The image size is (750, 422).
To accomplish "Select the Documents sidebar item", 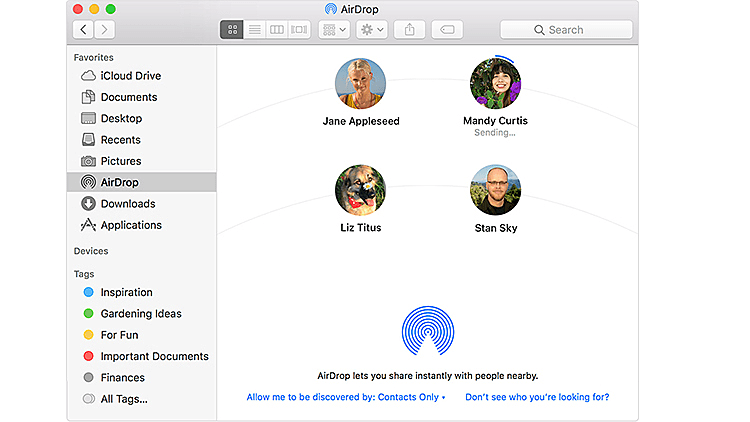I will click(x=129, y=97).
